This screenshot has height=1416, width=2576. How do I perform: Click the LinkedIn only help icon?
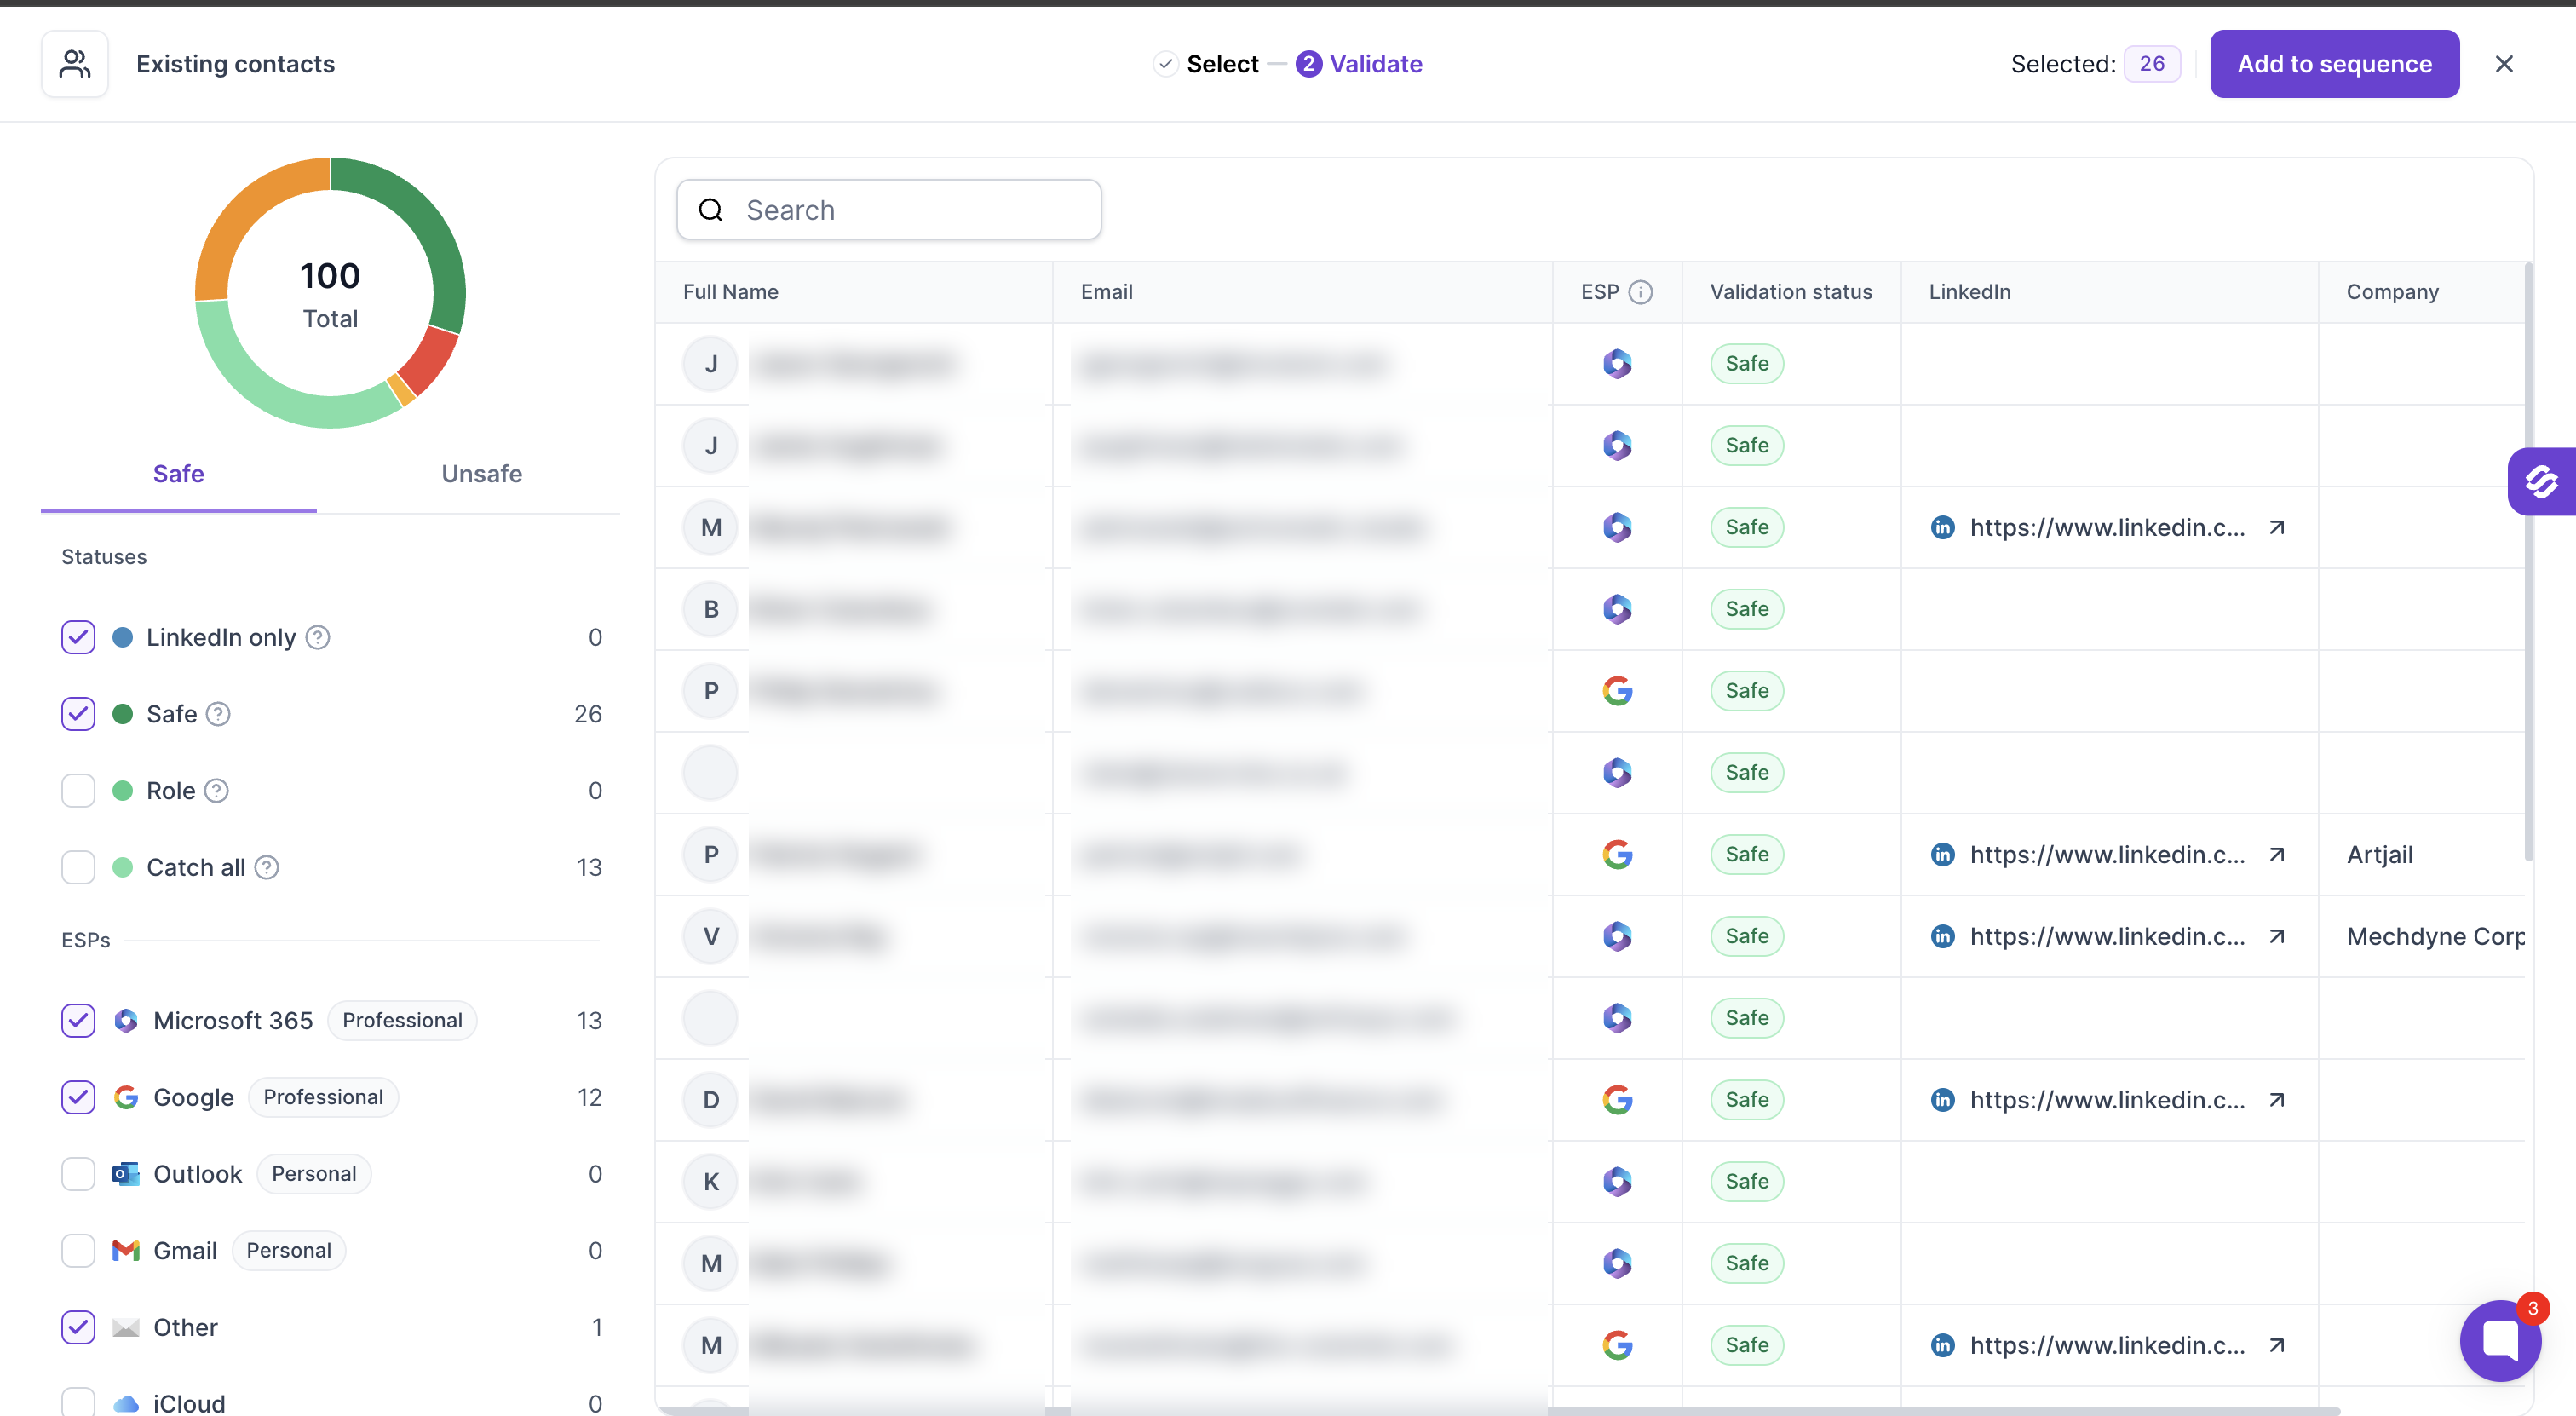[318, 637]
